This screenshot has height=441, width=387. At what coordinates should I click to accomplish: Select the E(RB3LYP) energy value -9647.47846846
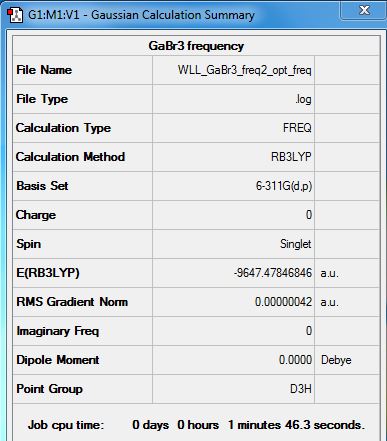point(273,273)
